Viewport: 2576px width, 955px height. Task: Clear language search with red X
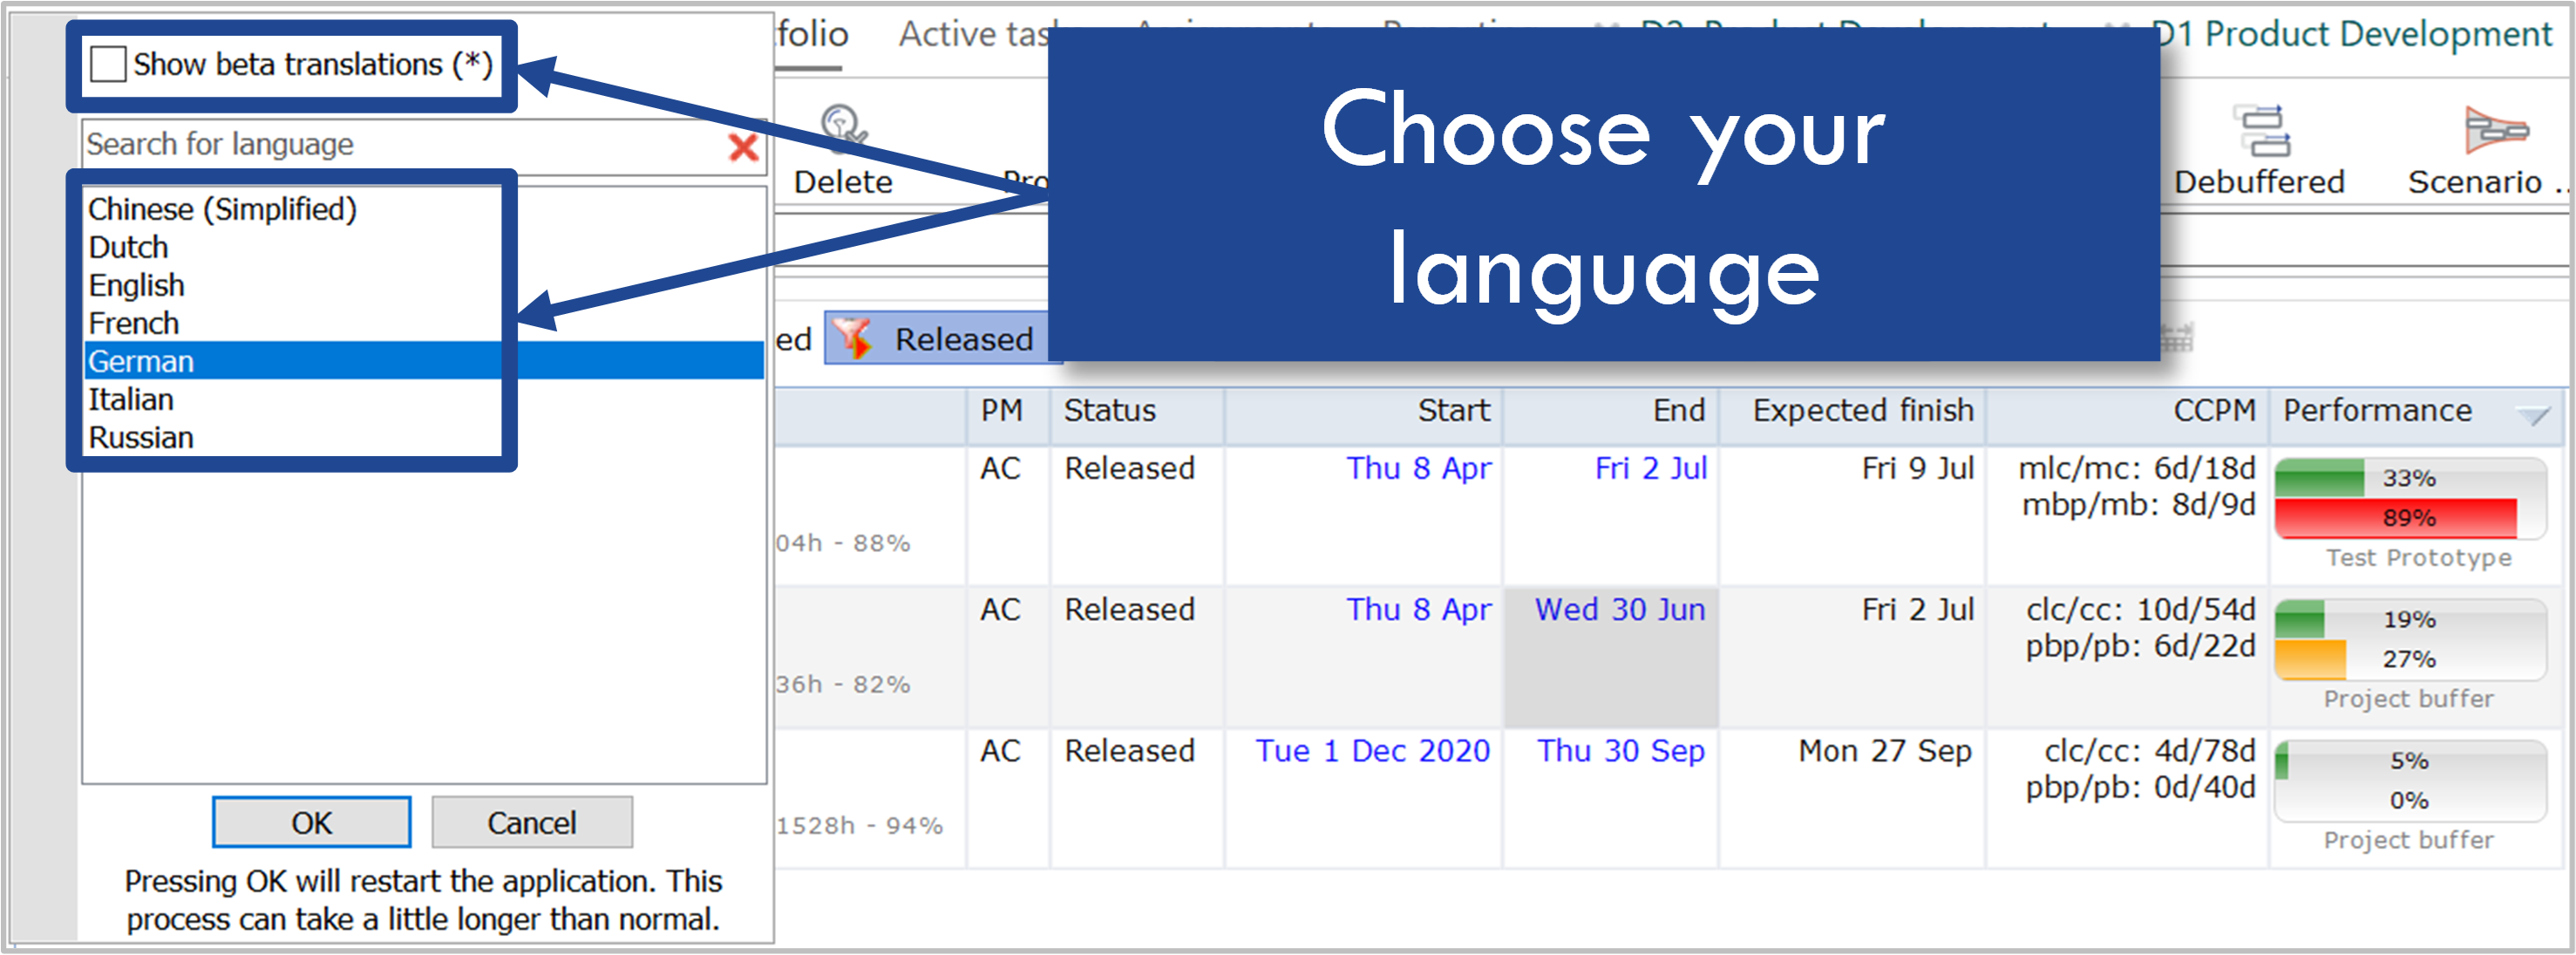pos(743,147)
